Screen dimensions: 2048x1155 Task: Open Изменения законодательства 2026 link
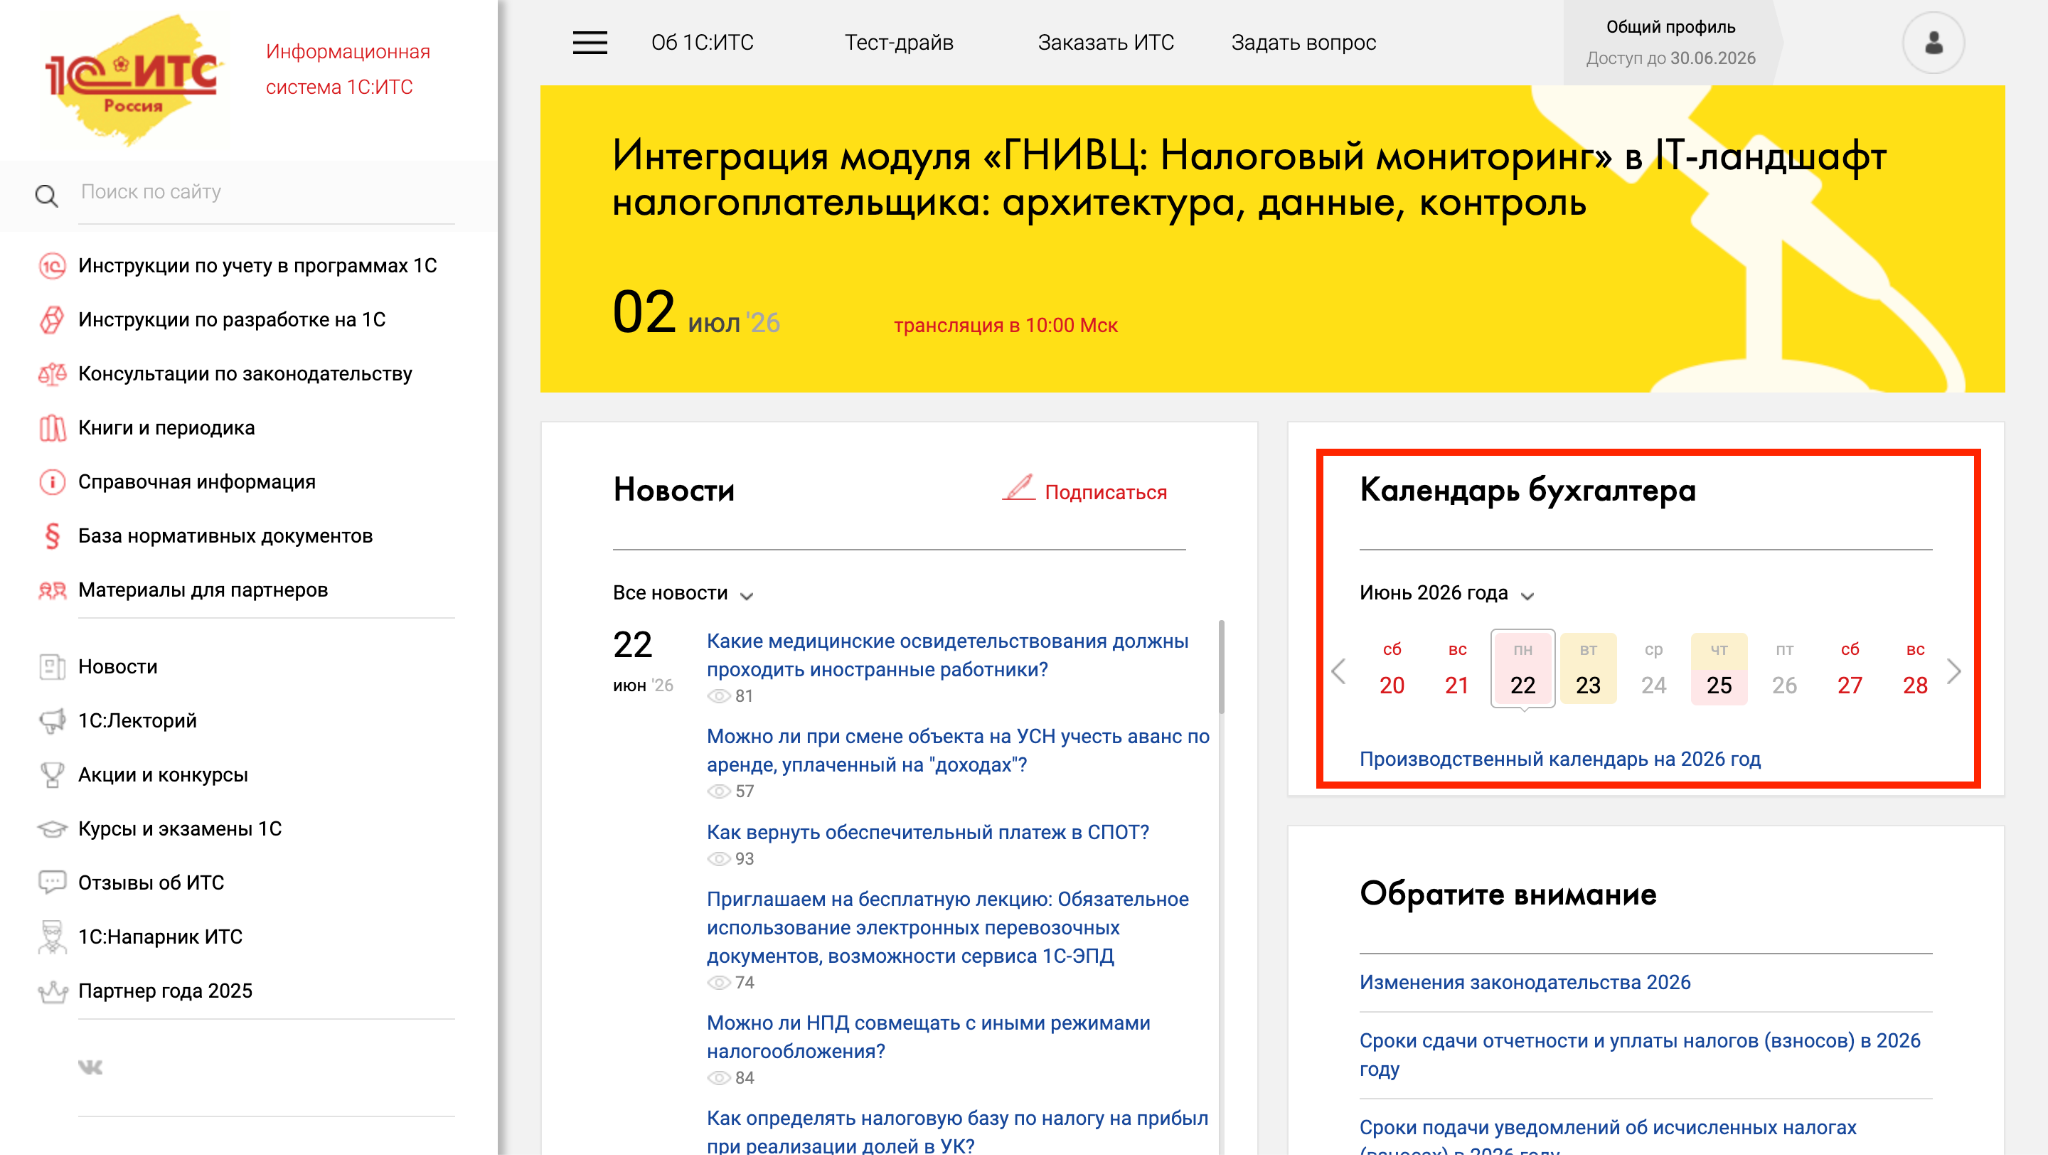pyautogui.click(x=1525, y=982)
